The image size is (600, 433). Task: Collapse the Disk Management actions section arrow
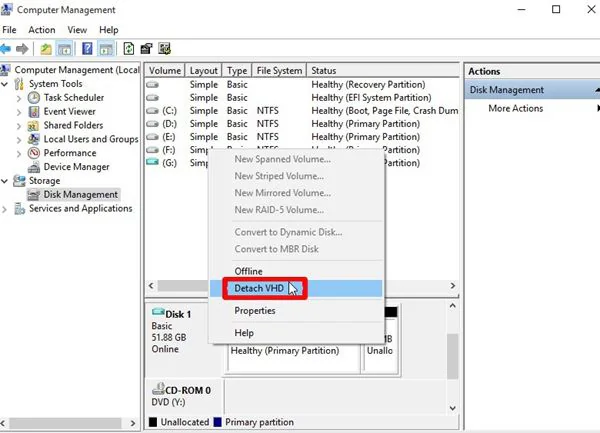click(597, 90)
